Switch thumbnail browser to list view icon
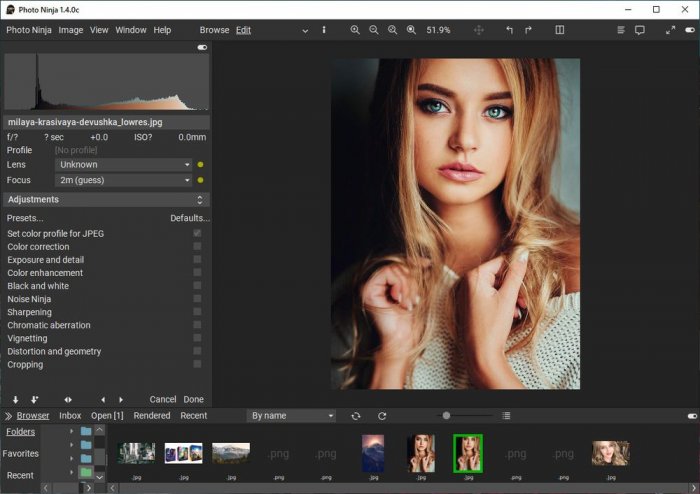The width and height of the screenshot is (700, 494). [x=506, y=415]
